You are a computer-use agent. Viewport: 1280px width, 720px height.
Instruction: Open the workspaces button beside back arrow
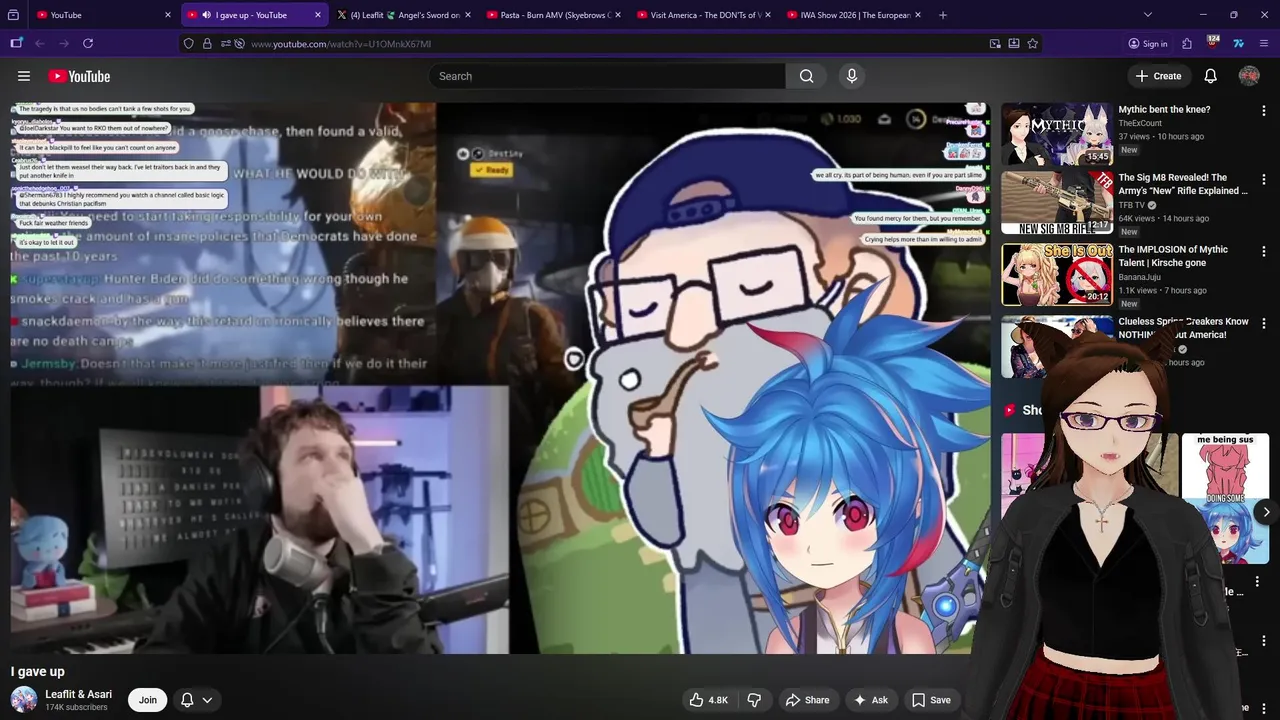(x=16, y=44)
